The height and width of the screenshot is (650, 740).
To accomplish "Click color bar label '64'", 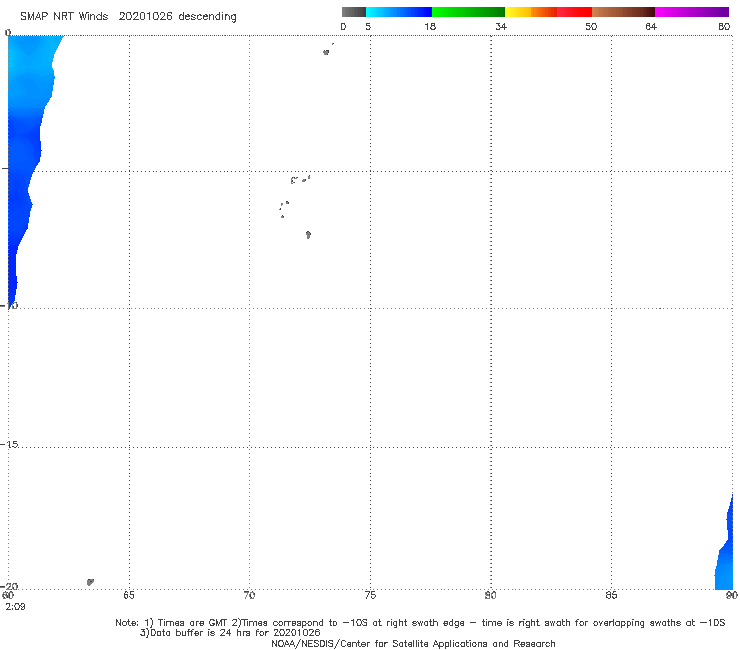I will point(651,27).
